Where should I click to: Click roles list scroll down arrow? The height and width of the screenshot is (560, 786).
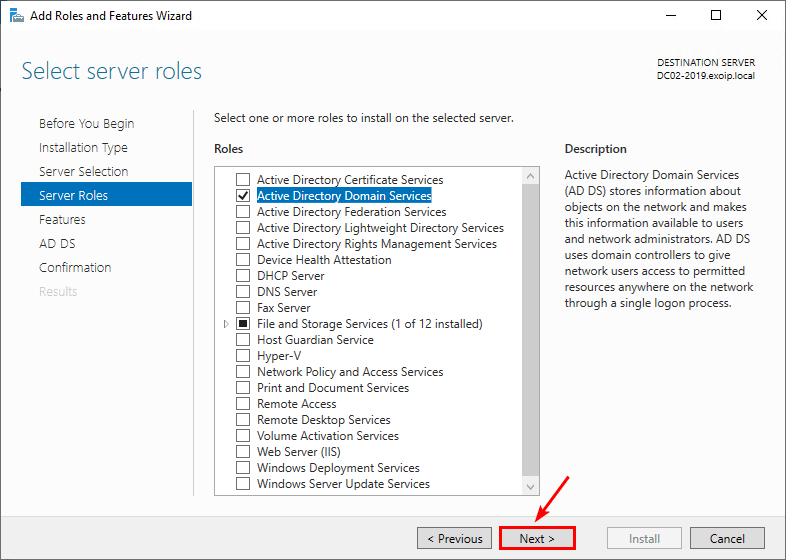(530, 486)
